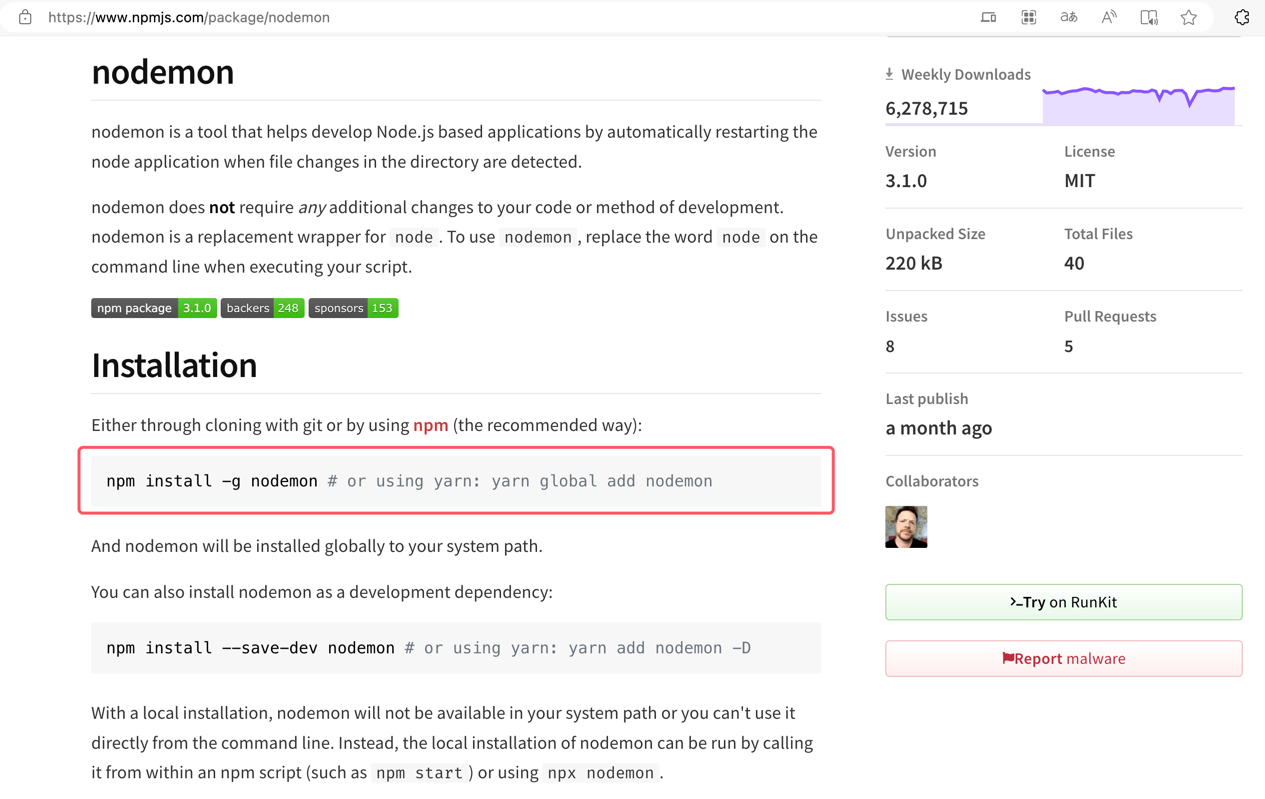
Task: Open the immersive reader icon
Action: click(1149, 17)
